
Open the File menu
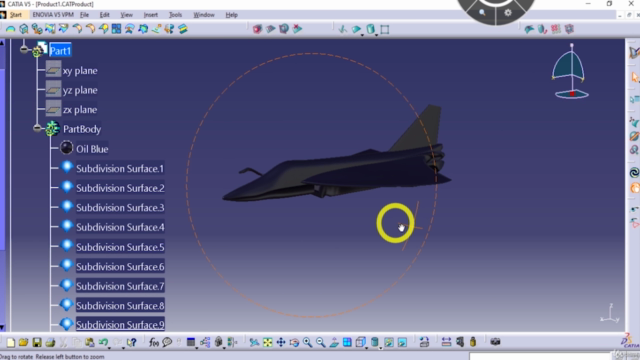[84, 15]
